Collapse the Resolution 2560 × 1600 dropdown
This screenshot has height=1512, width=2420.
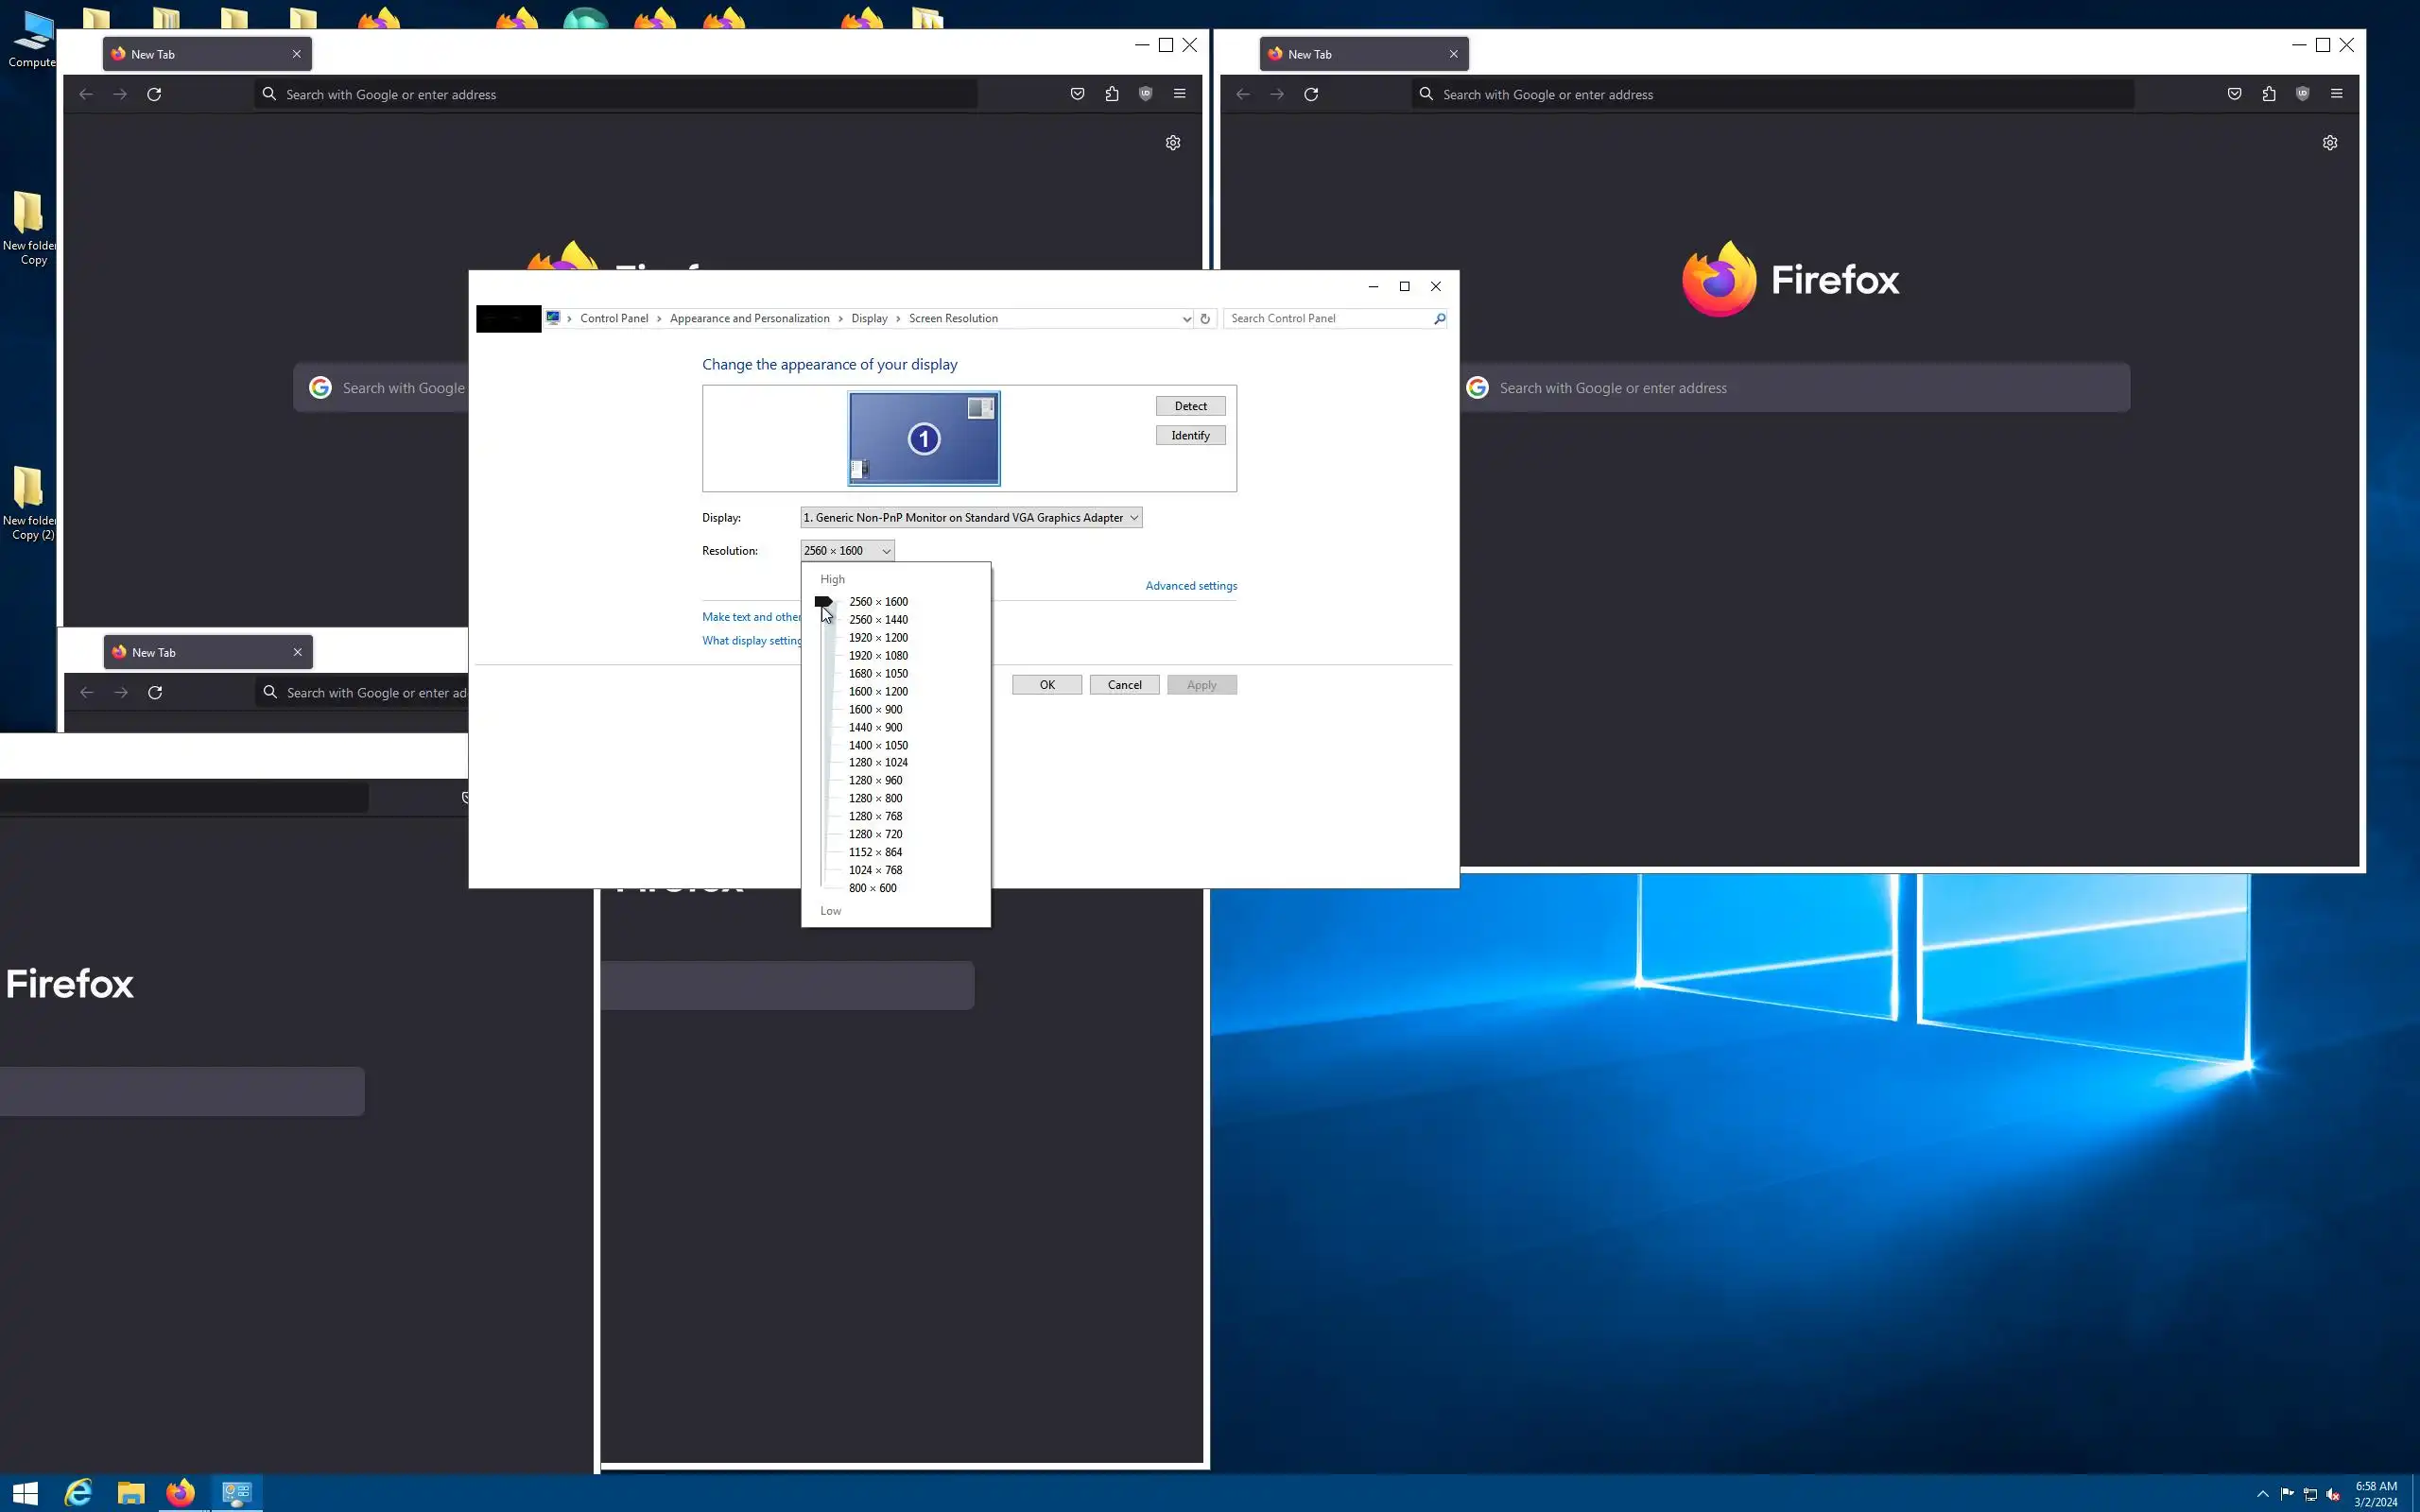tap(886, 551)
